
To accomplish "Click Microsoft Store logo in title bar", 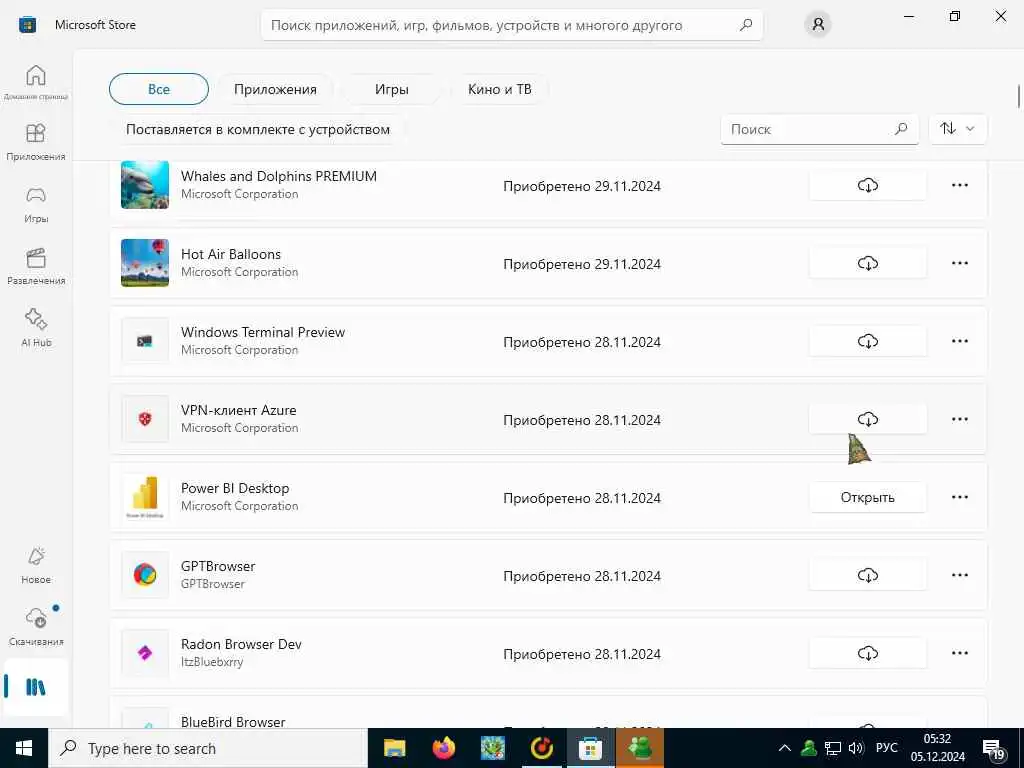I will click(x=27, y=25).
